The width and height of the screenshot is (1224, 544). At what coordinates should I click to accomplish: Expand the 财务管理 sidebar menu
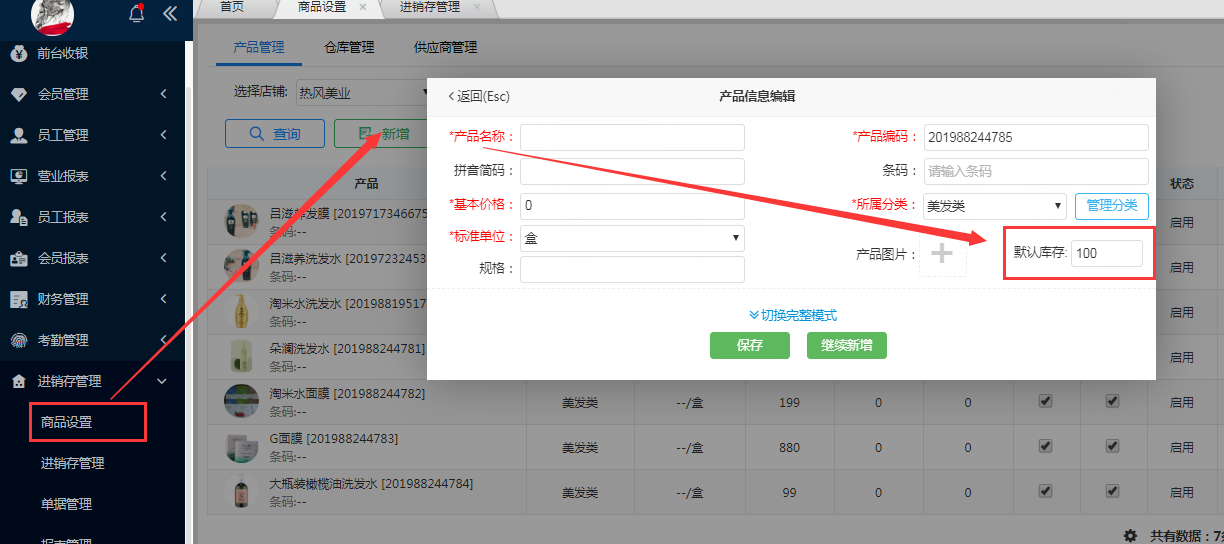click(x=163, y=299)
